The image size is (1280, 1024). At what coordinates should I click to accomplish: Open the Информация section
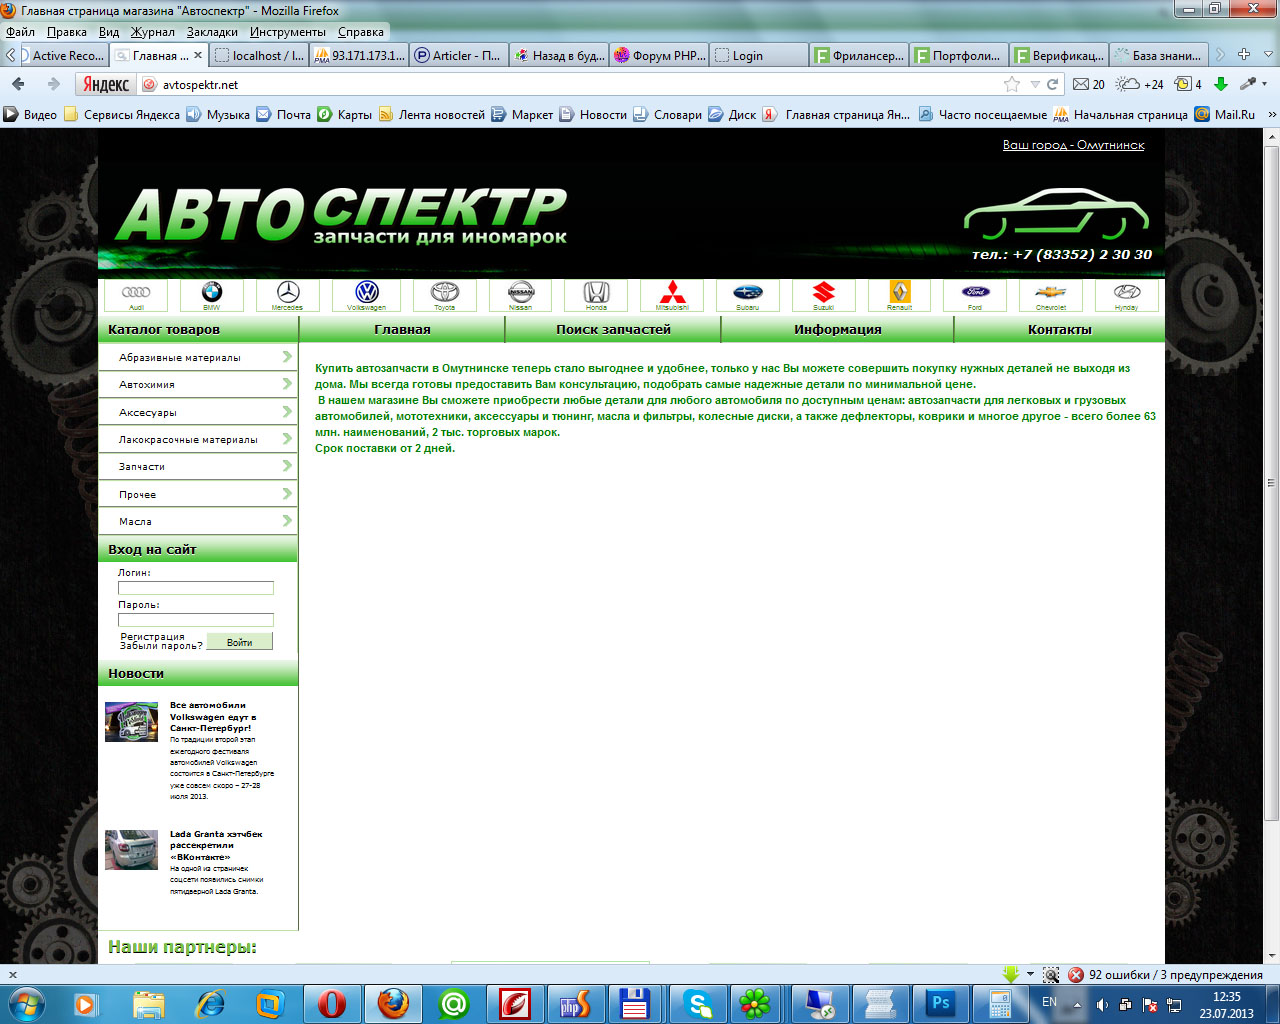[838, 329]
